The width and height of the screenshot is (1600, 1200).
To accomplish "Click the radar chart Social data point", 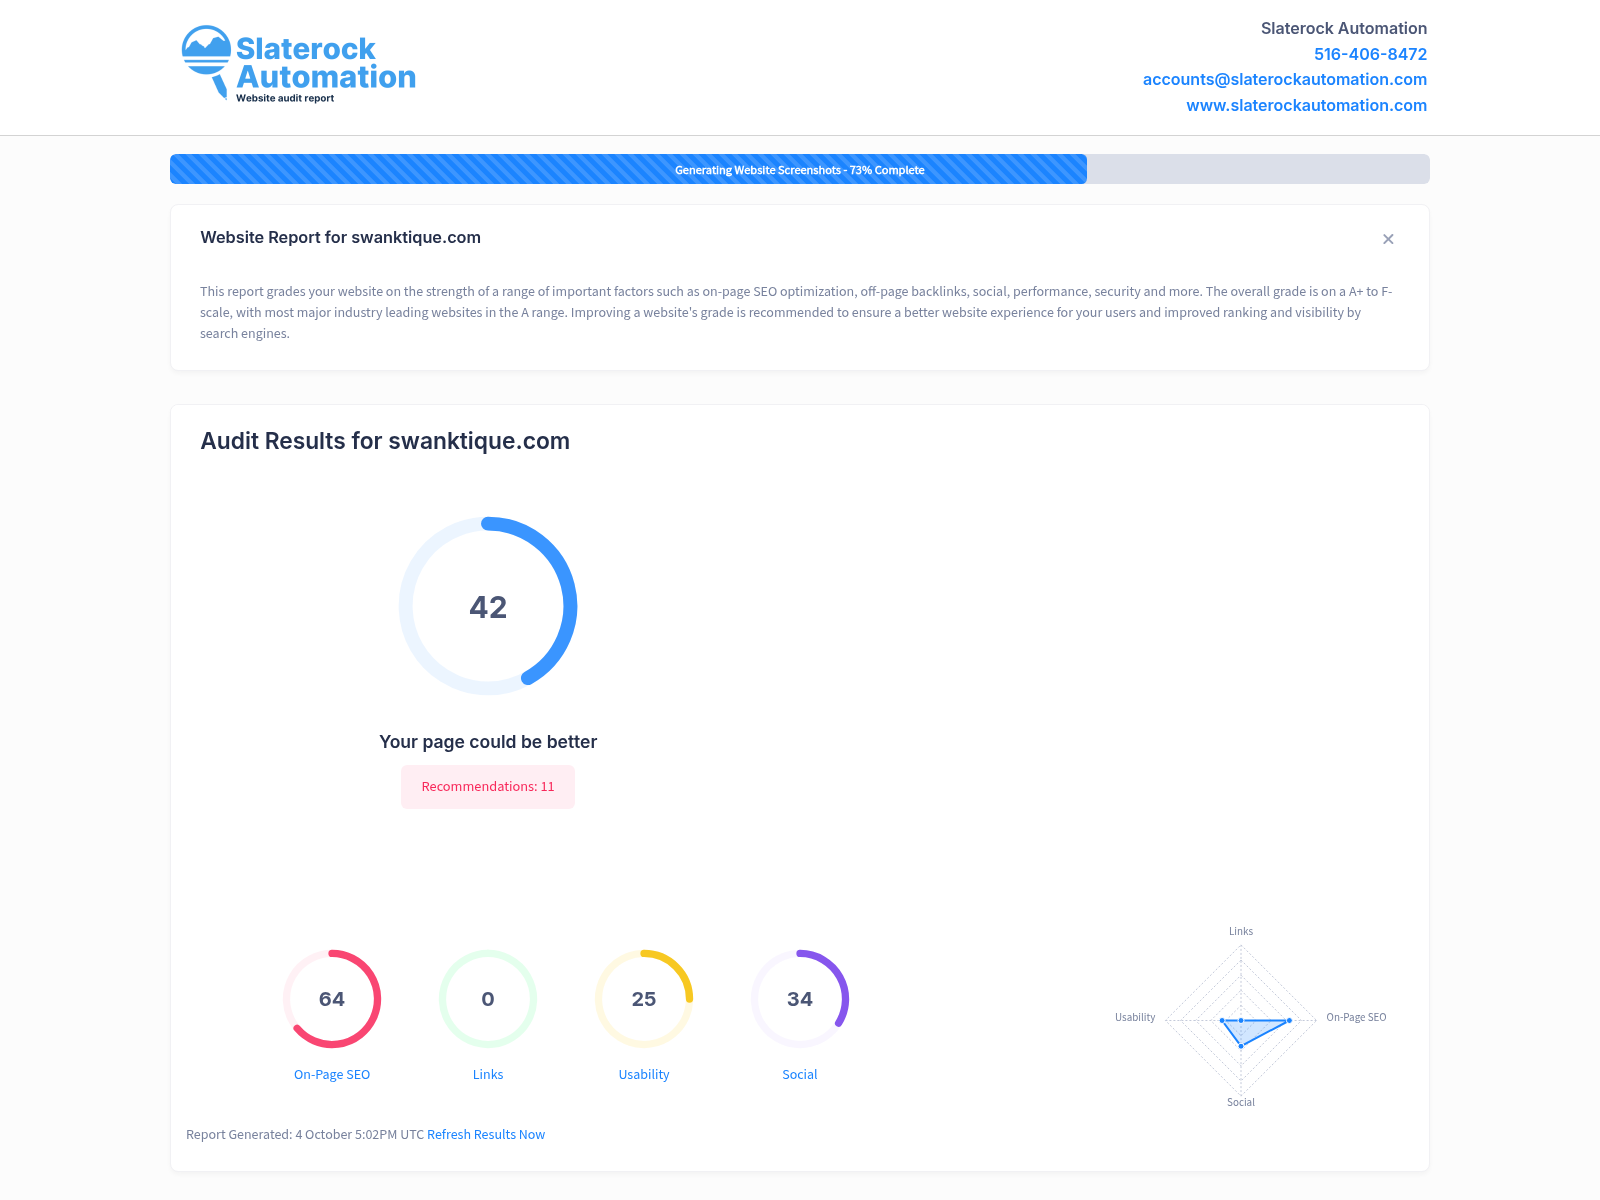I will 1241,1045.
